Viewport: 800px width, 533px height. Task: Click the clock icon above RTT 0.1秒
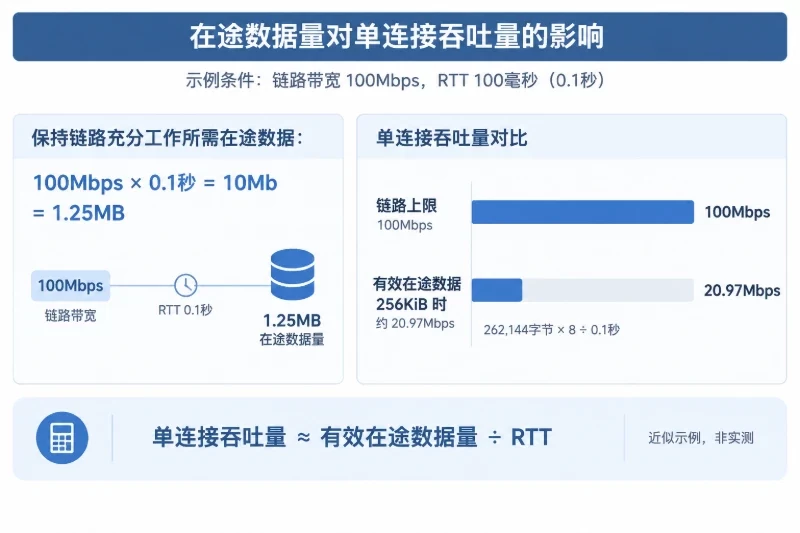pyautogui.click(x=186, y=285)
